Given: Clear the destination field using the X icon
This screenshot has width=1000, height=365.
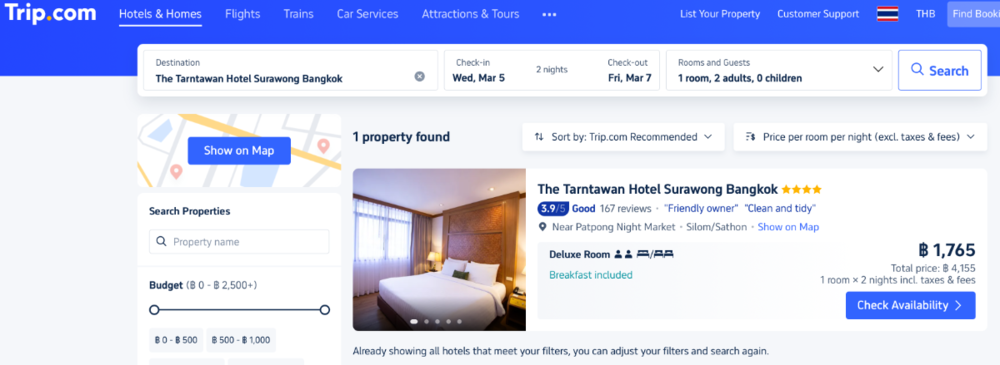Looking at the screenshot, I should pos(419,77).
